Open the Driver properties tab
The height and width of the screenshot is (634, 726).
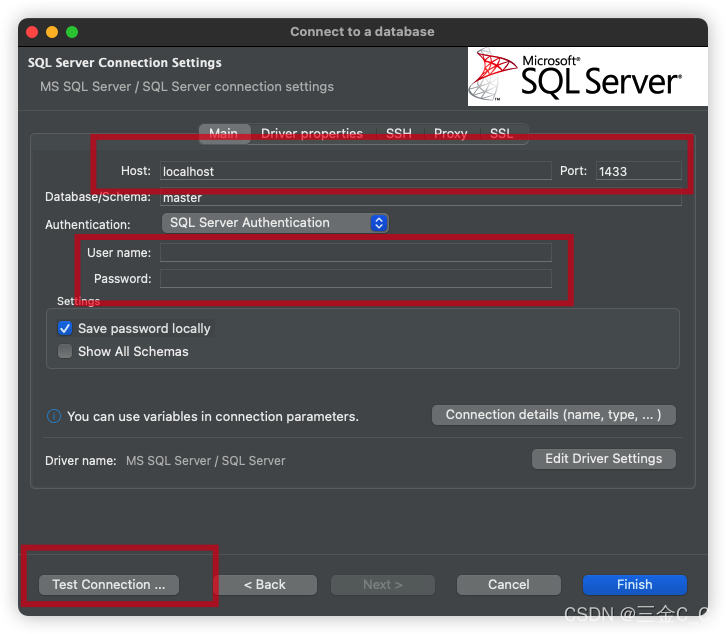point(312,133)
